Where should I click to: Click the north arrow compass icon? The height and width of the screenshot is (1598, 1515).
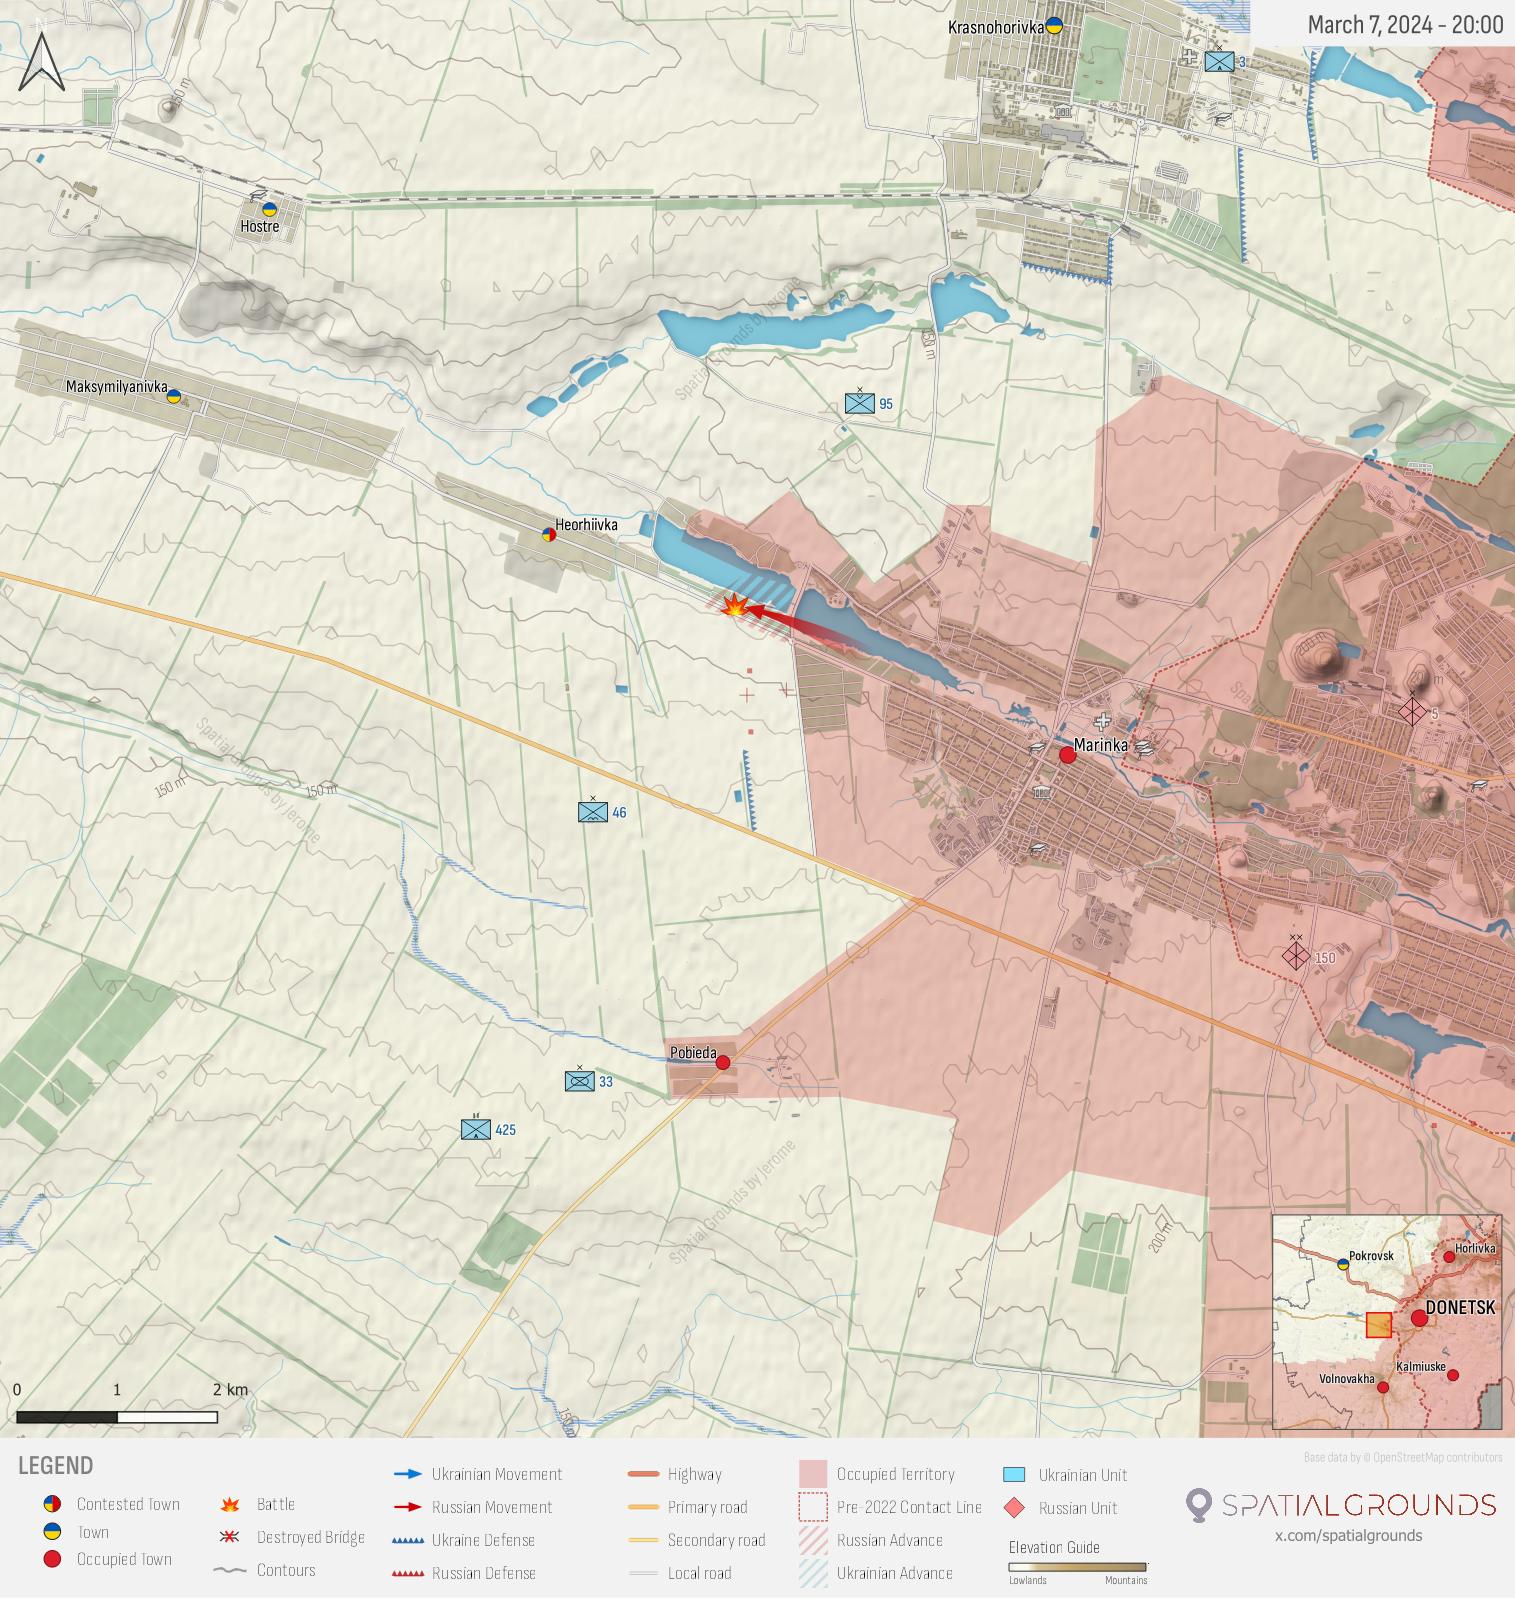pyautogui.click(x=42, y=62)
